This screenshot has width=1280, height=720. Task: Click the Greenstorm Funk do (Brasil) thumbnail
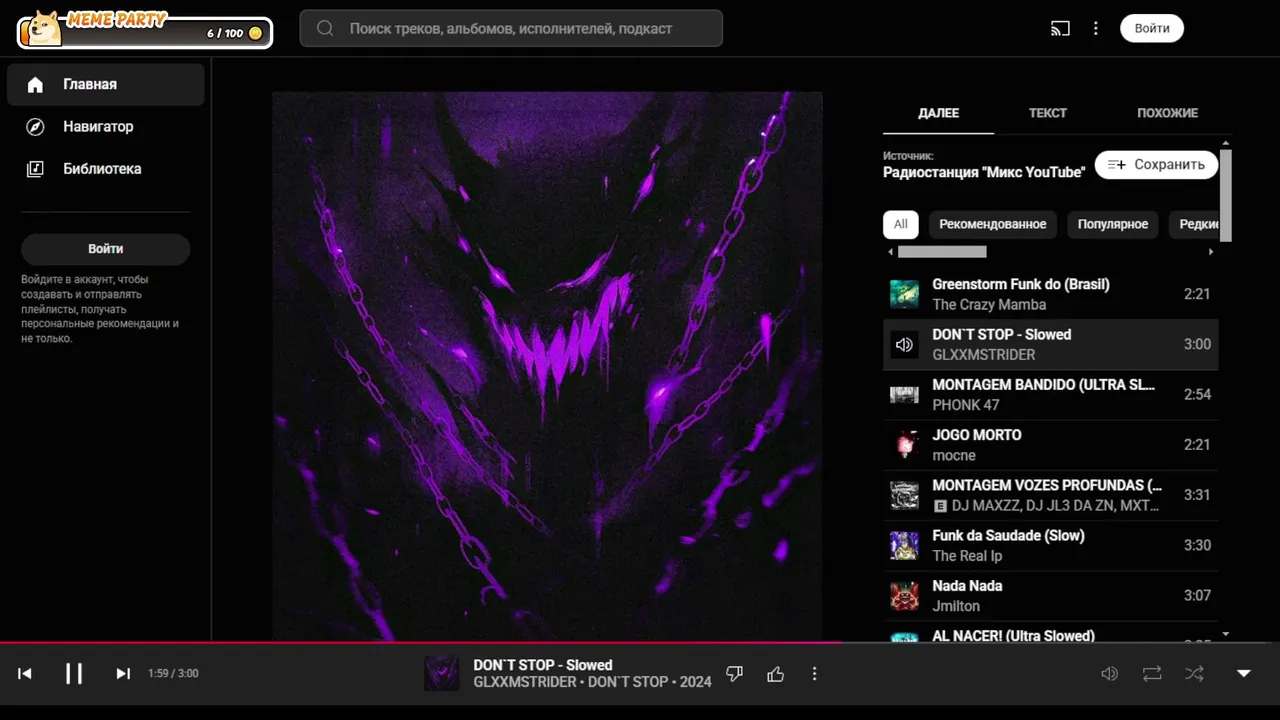(904, 294)
